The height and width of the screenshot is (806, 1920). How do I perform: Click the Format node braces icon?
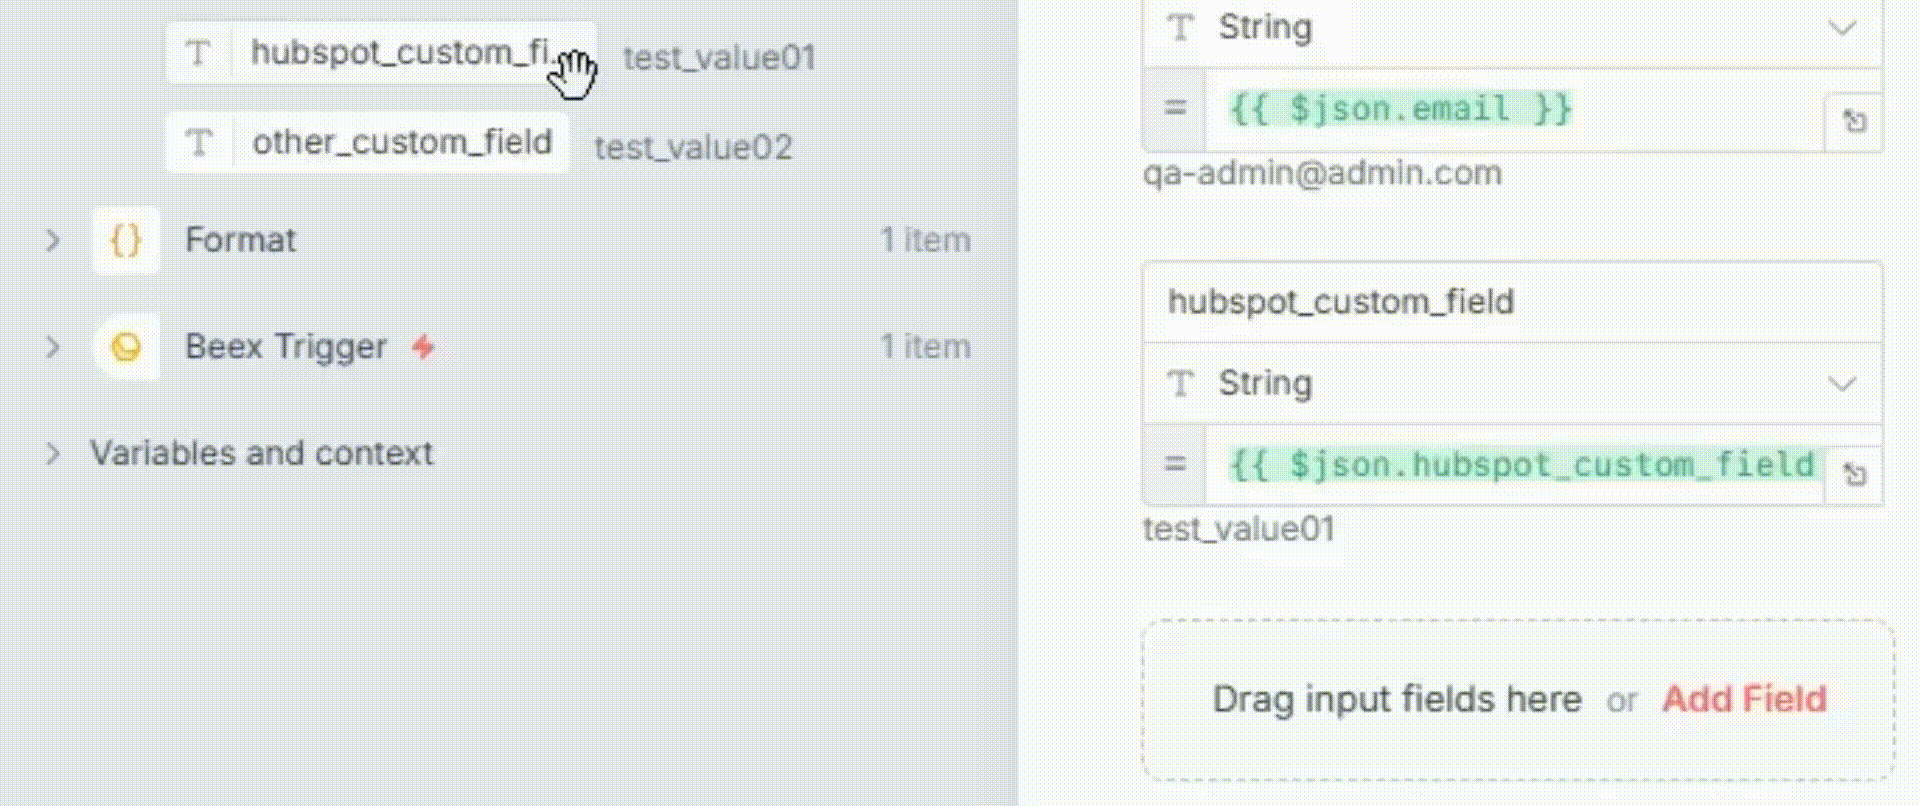tap(126, 240)
